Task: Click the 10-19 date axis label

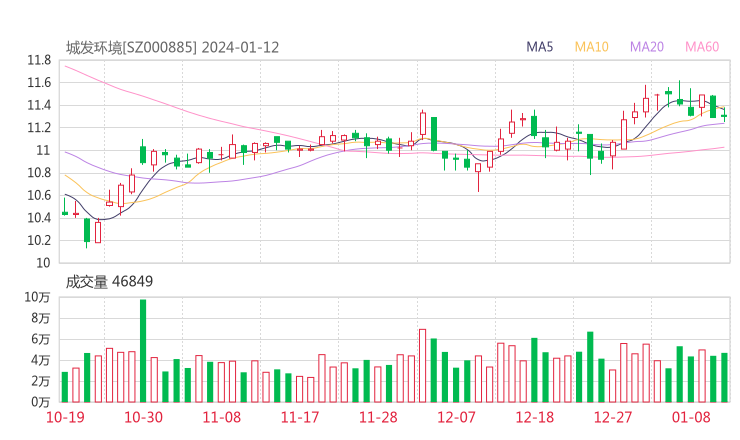Action: 65,417
